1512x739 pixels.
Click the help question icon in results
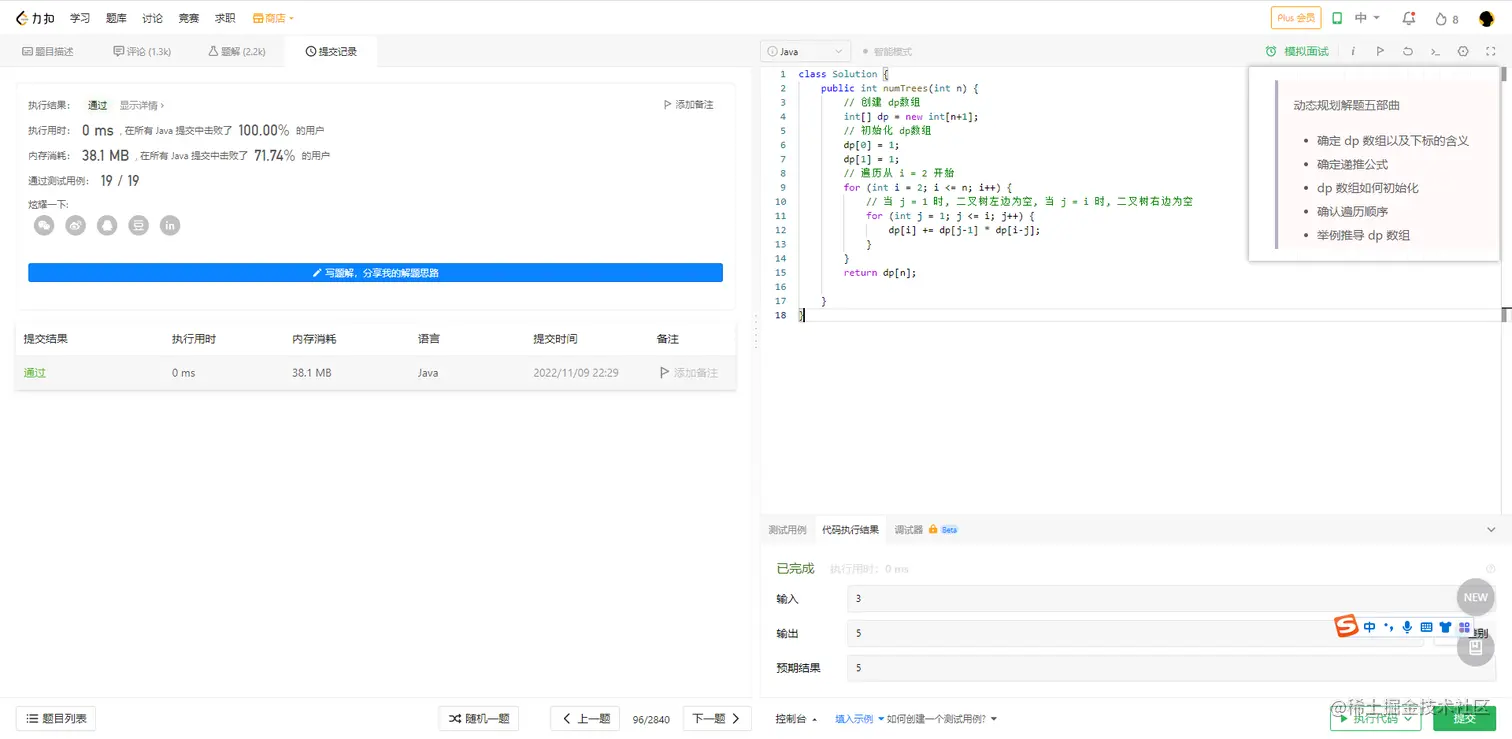point(1491,569)
